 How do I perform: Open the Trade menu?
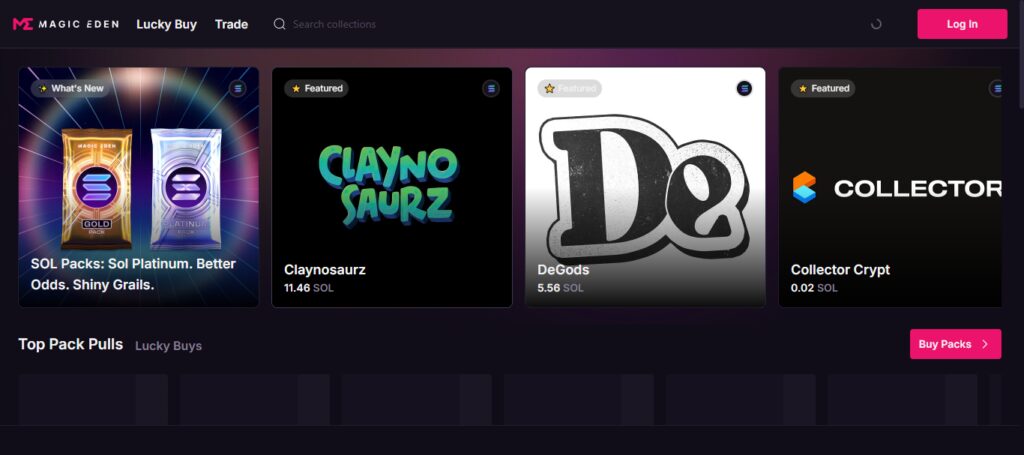pos(231,24)
